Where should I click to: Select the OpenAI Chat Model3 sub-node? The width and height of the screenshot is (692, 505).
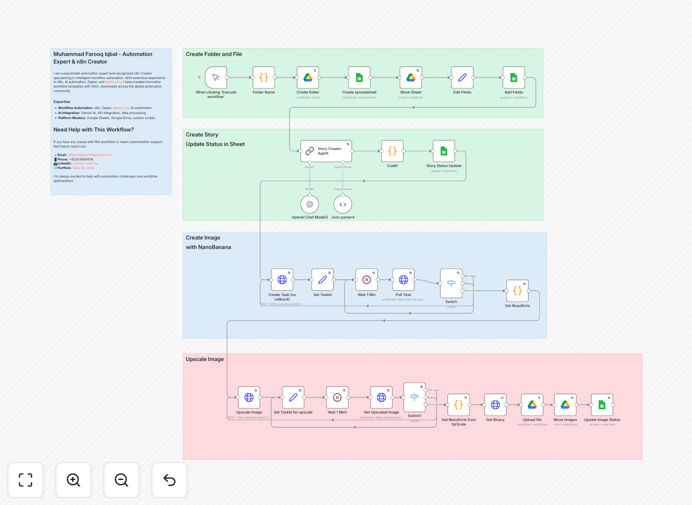[x=310, y=204]
